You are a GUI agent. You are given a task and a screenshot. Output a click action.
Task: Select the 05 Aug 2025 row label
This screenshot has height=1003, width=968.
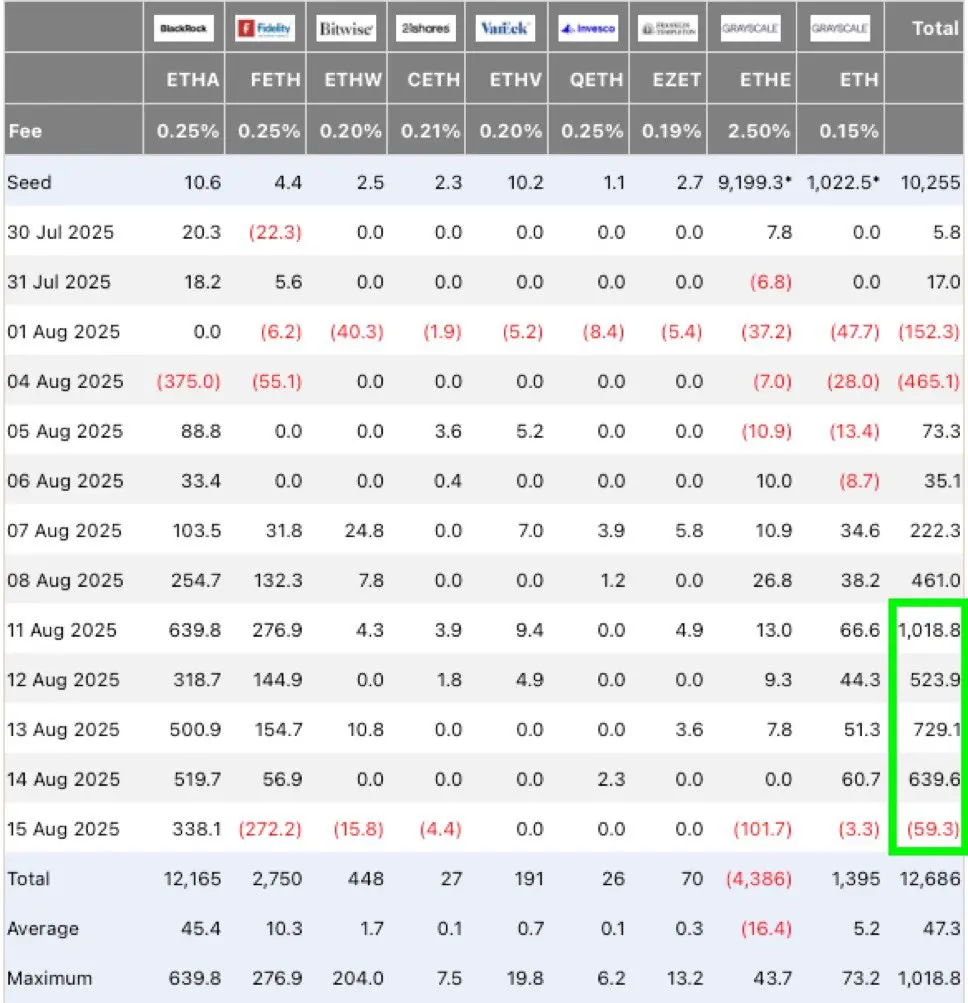[x=65, y=431]
